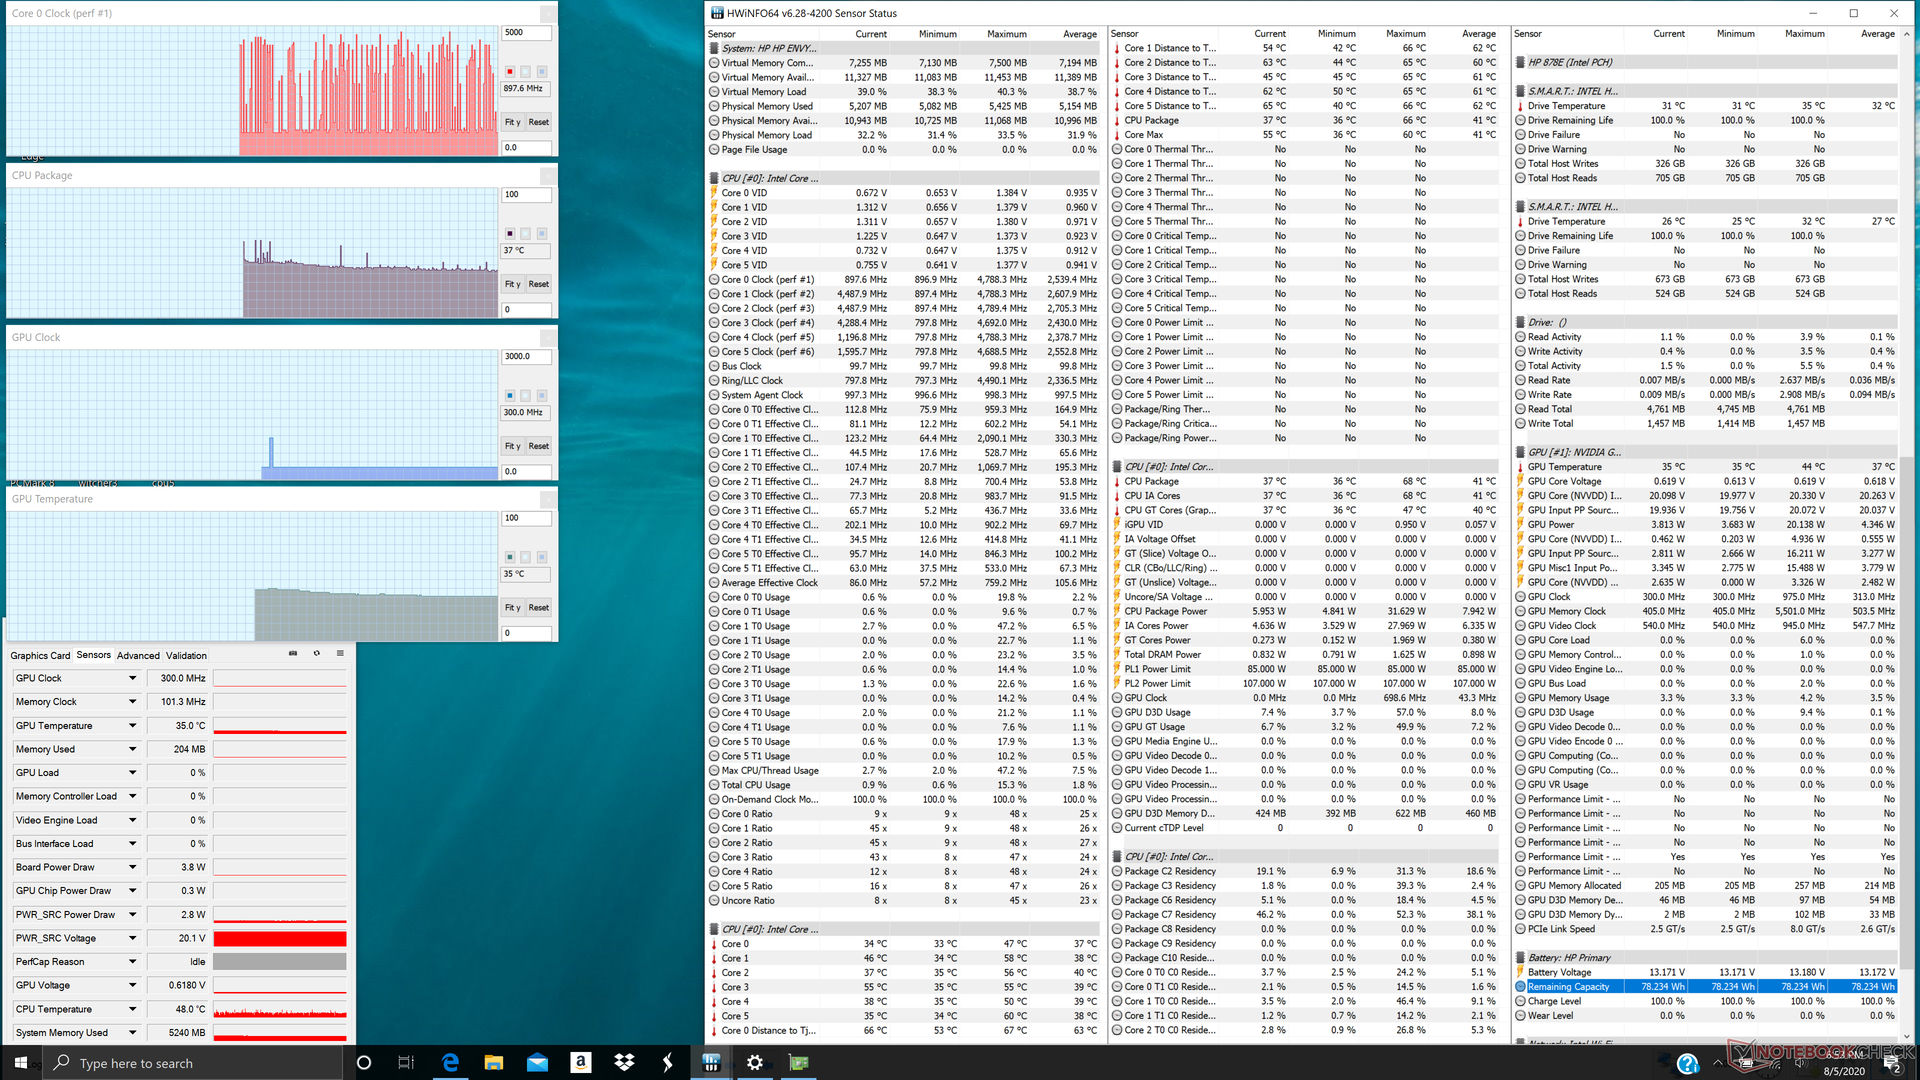Click the GPU-Z refresh icon
This screenshot has width=1920, height=1080.
pos(317,653)
